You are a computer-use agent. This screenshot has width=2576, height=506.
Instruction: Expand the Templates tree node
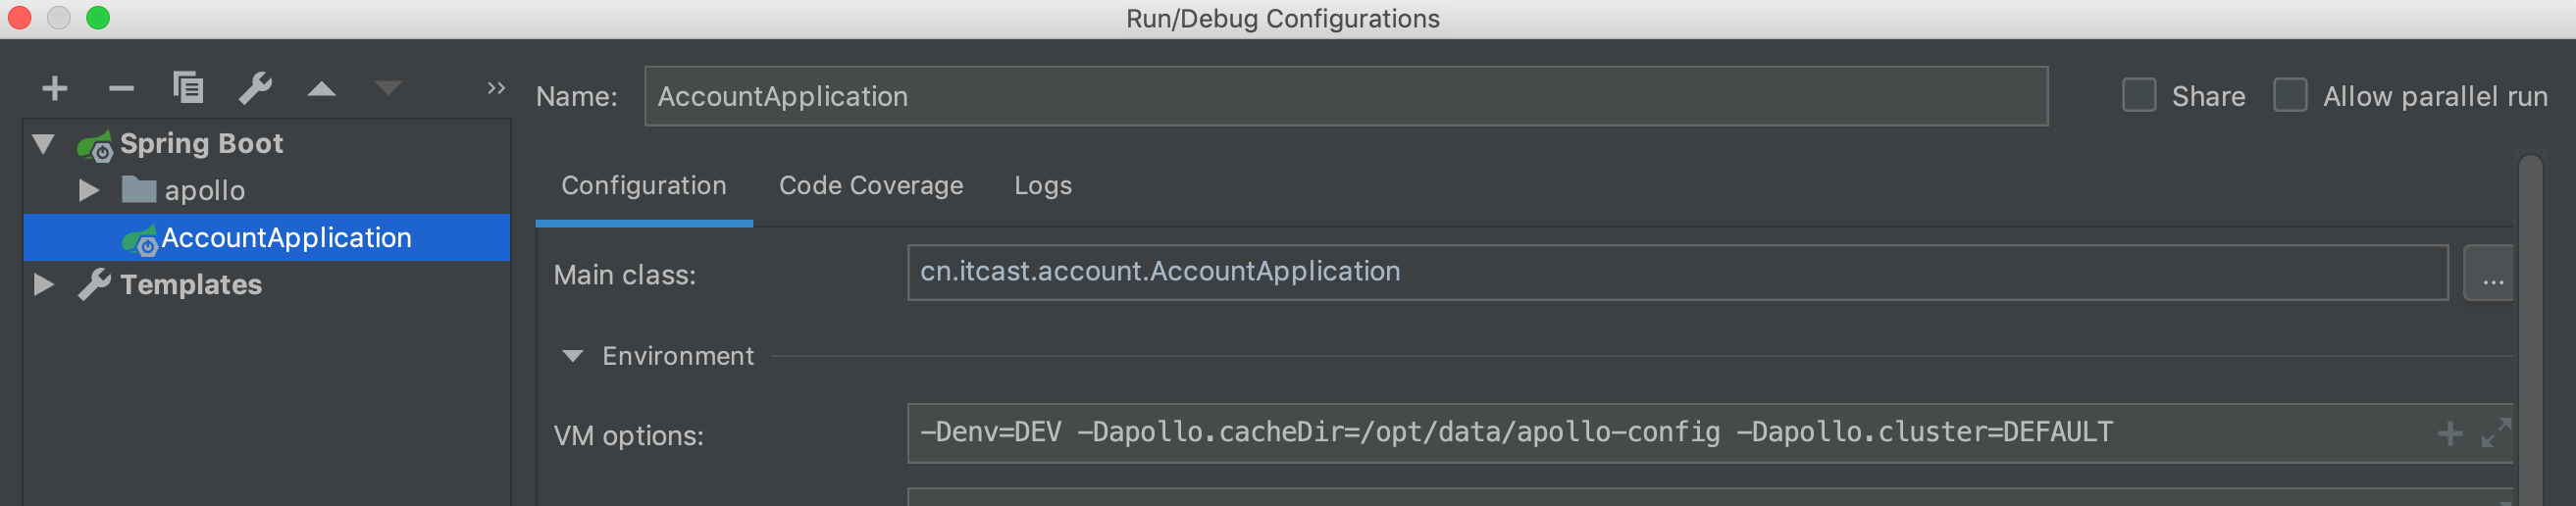coord(43,285)
